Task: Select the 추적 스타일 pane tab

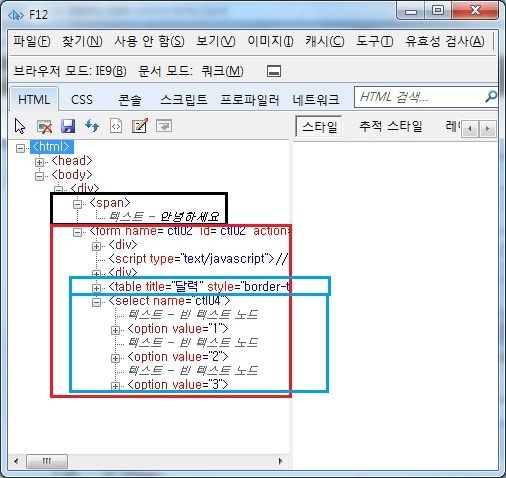Action: [391, 126]
